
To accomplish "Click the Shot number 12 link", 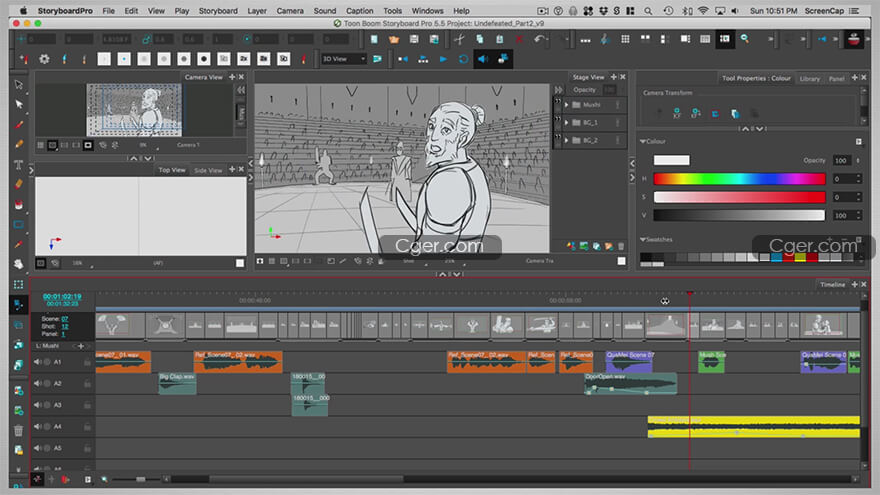I will pyautogui.click(x=65, y=326).
